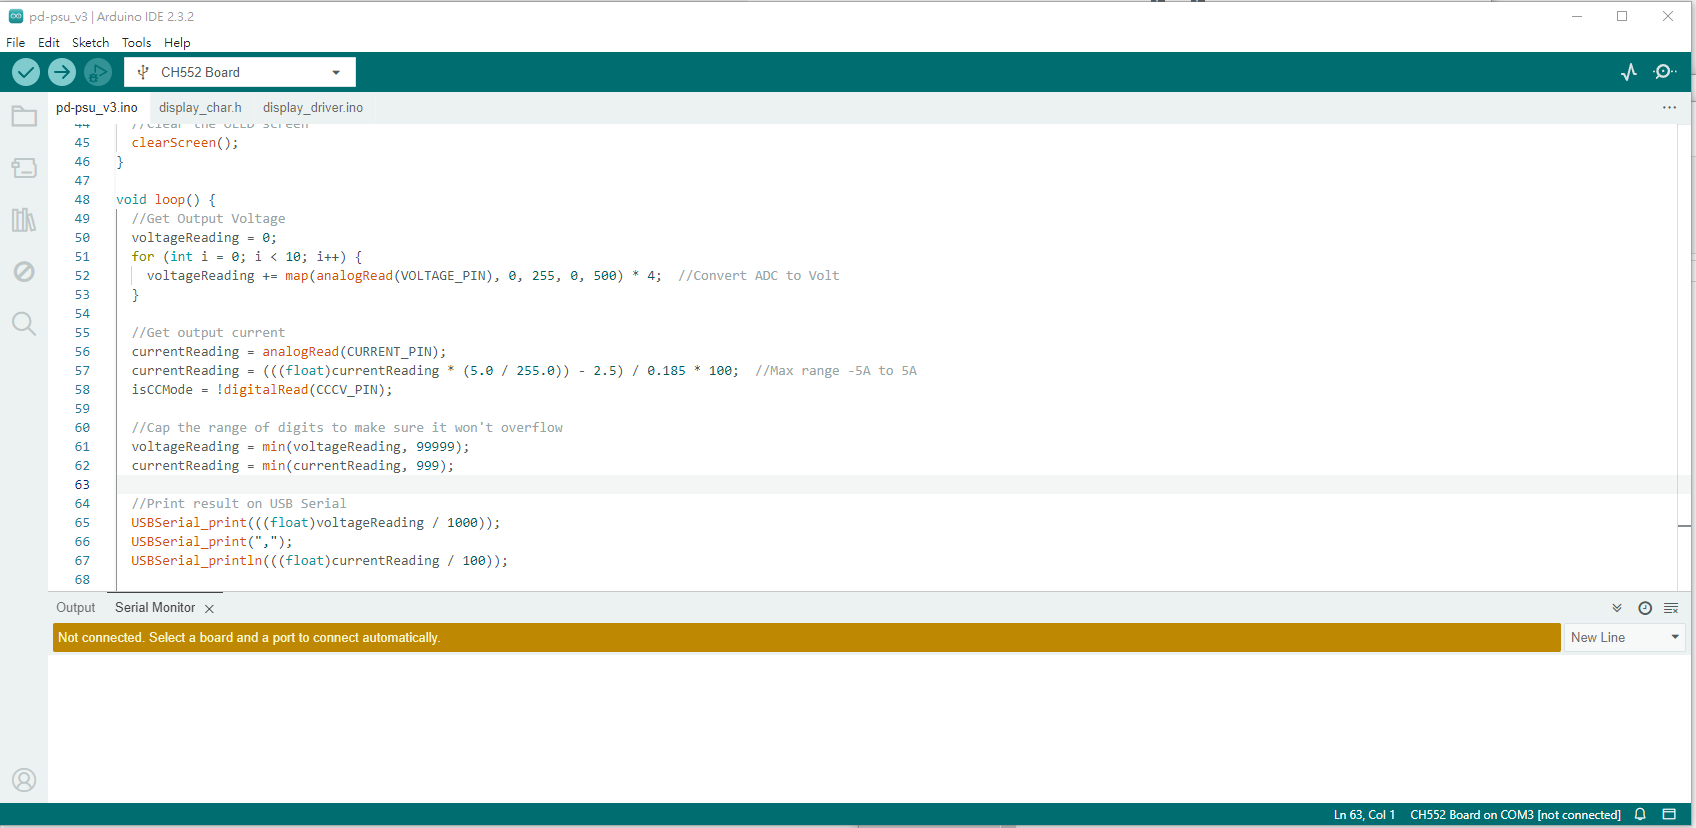This screenshot has height=828, width=1696.
Task: Switch to pd-psu_v3.ino tab
Action: click(97, 107)
